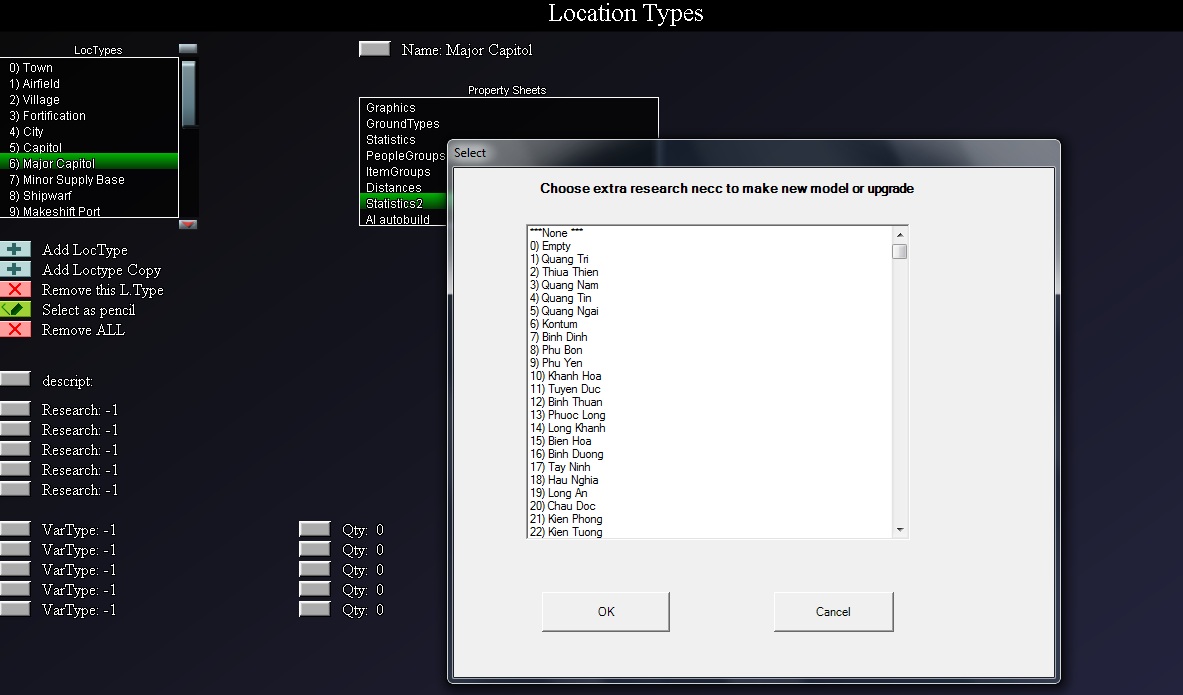Image resolution: width=1183 pixels, height=695 pixels.
Task: Click the red X for Remove this L.Type
Action: click(15, 289)
